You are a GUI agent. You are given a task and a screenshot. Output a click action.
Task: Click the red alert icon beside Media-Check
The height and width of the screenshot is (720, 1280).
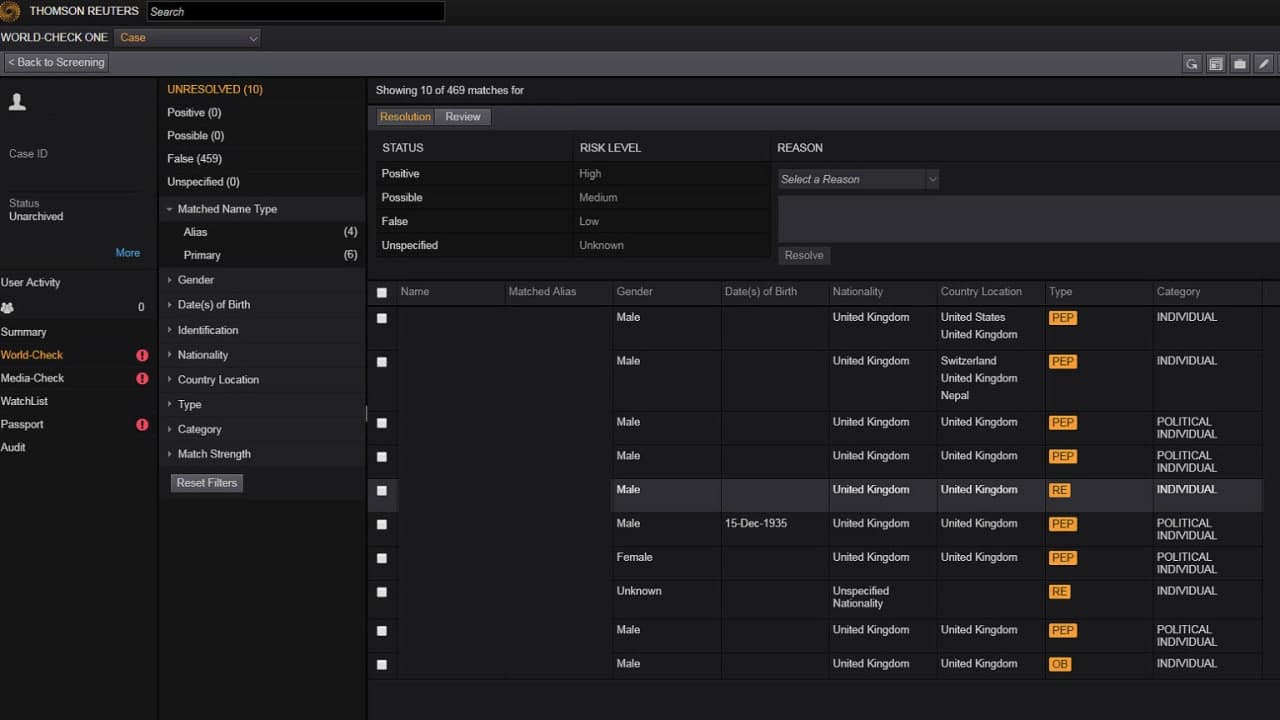(x=142, y=378)
